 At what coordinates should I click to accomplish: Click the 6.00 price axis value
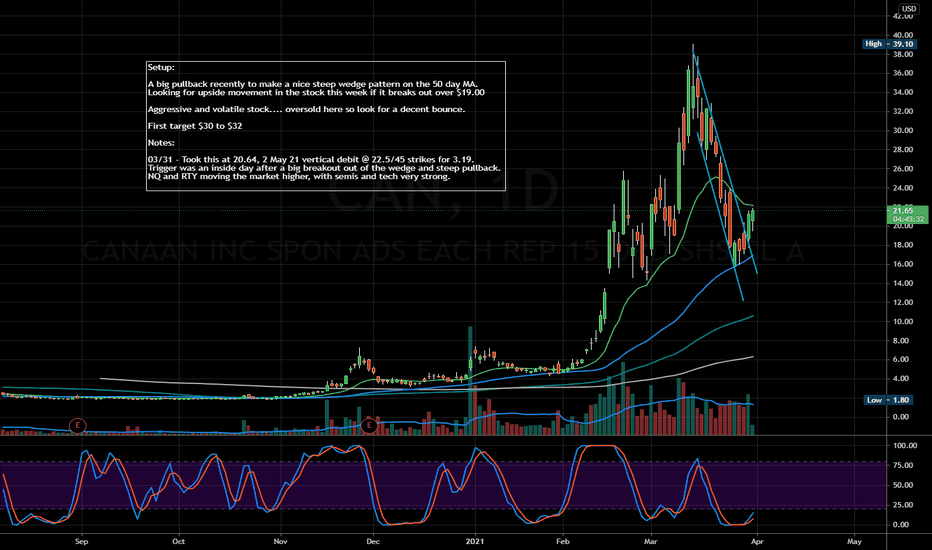901,360
